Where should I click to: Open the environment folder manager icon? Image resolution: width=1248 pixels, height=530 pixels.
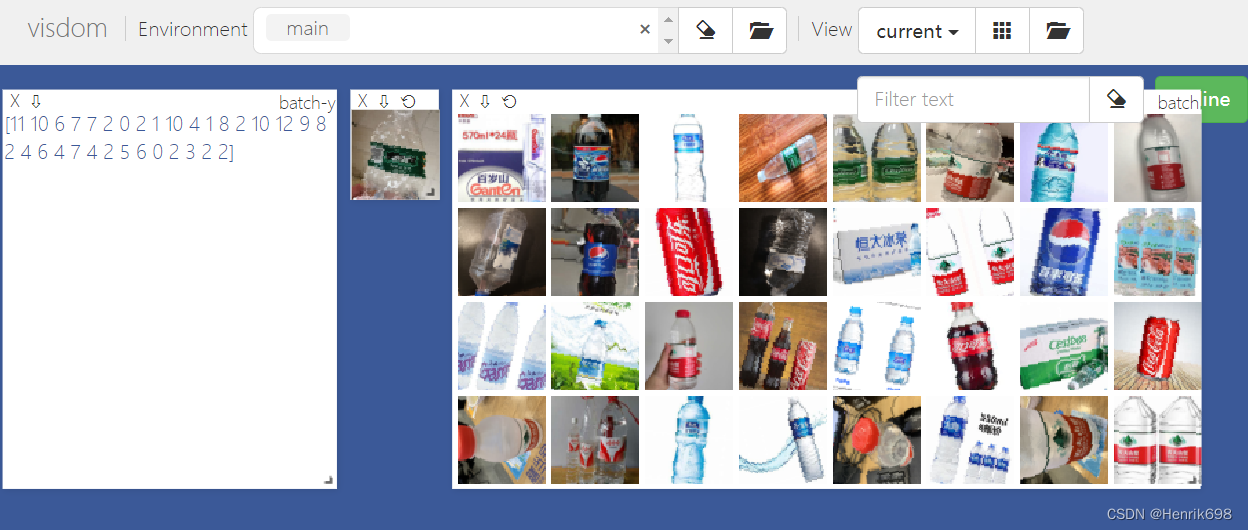(760, 31)
